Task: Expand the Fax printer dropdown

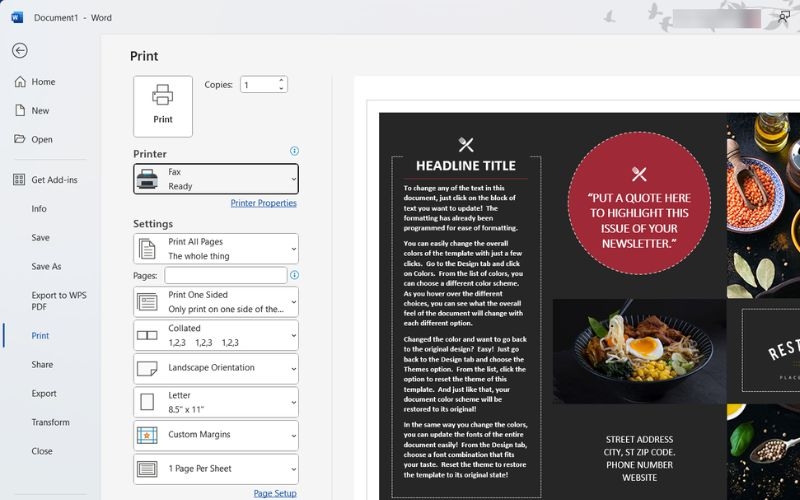Action: coord(216,179)
